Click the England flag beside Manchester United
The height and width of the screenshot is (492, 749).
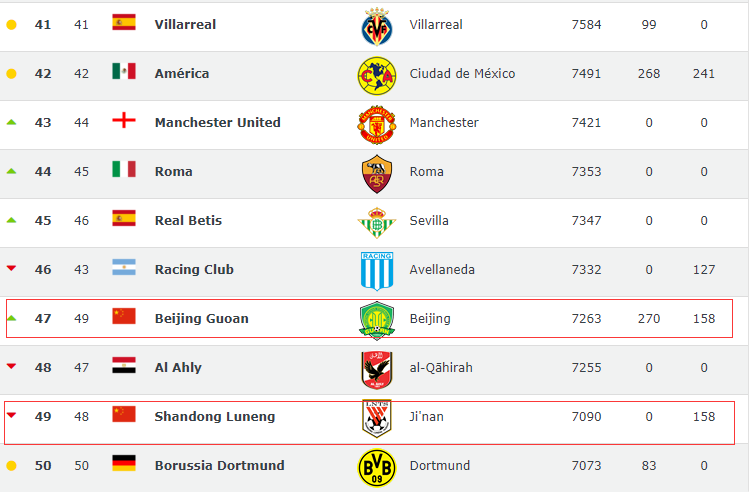[124, 120]
